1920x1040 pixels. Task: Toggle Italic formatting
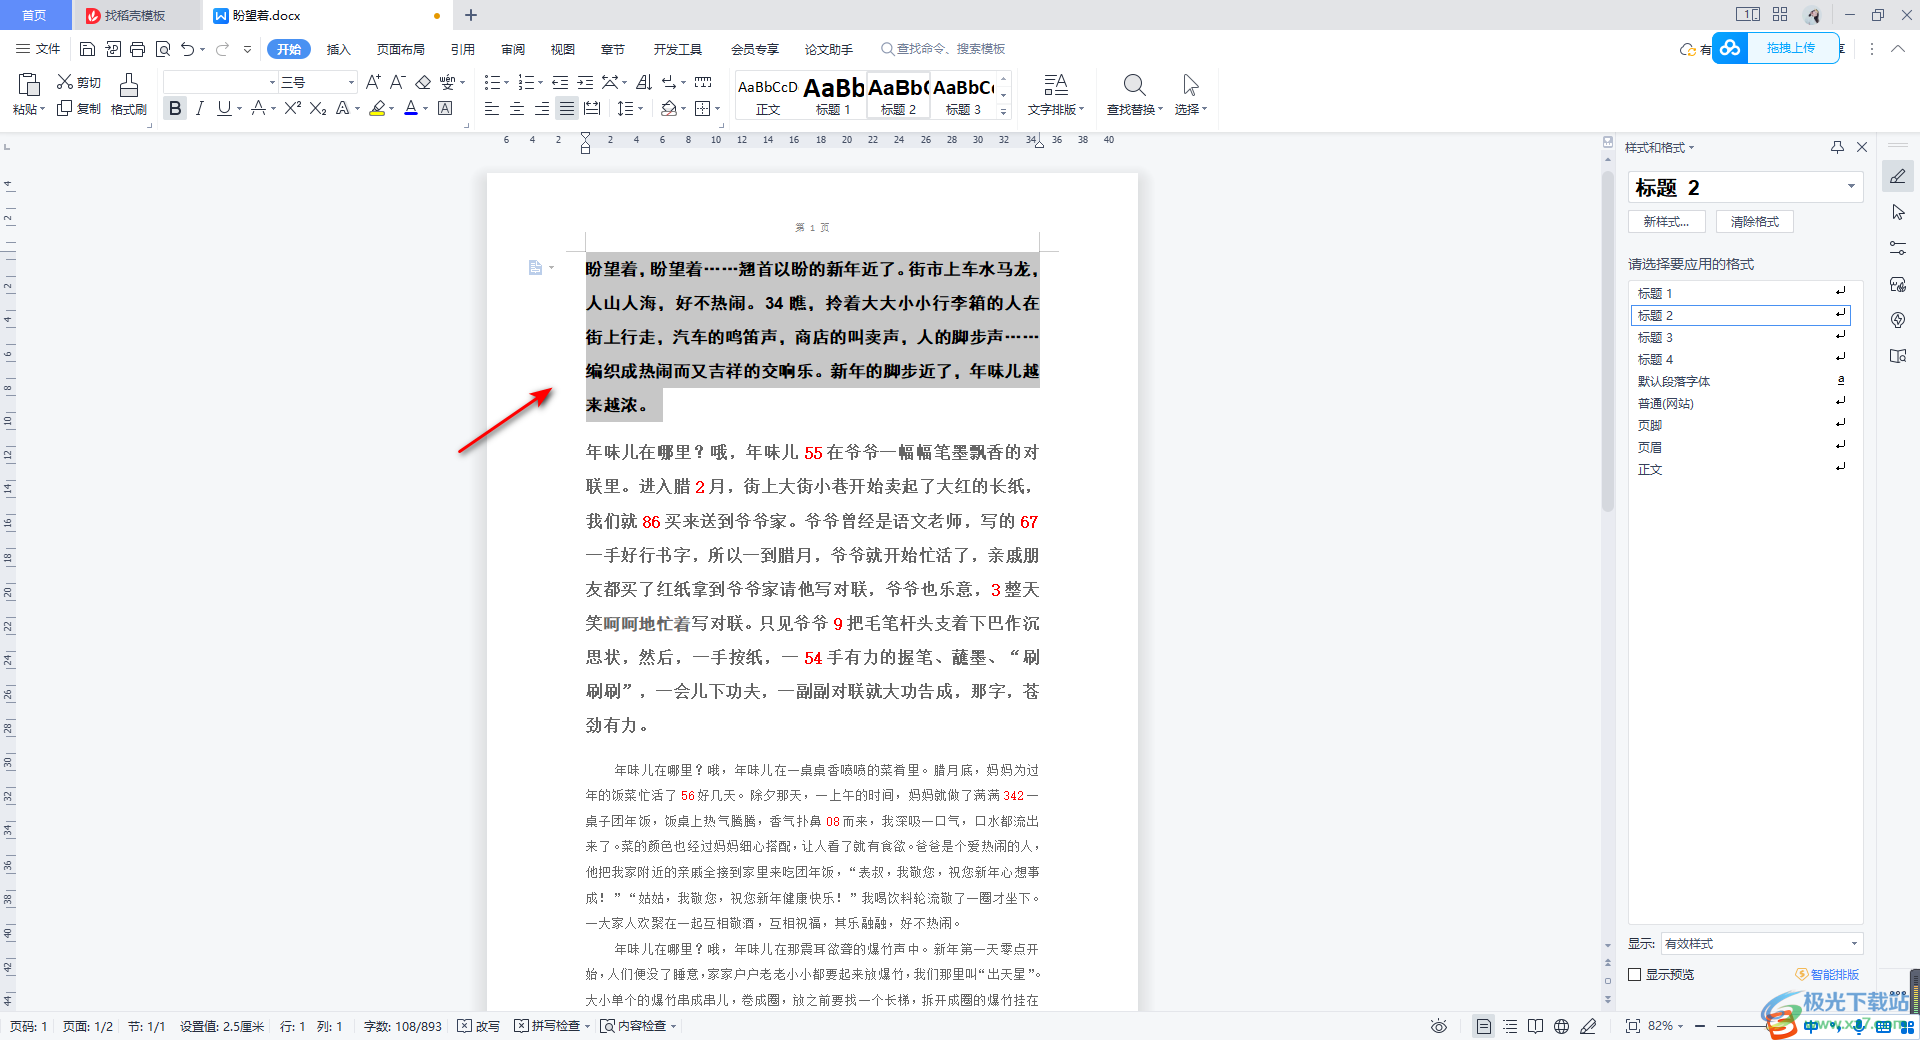click(x=200, y=108)
